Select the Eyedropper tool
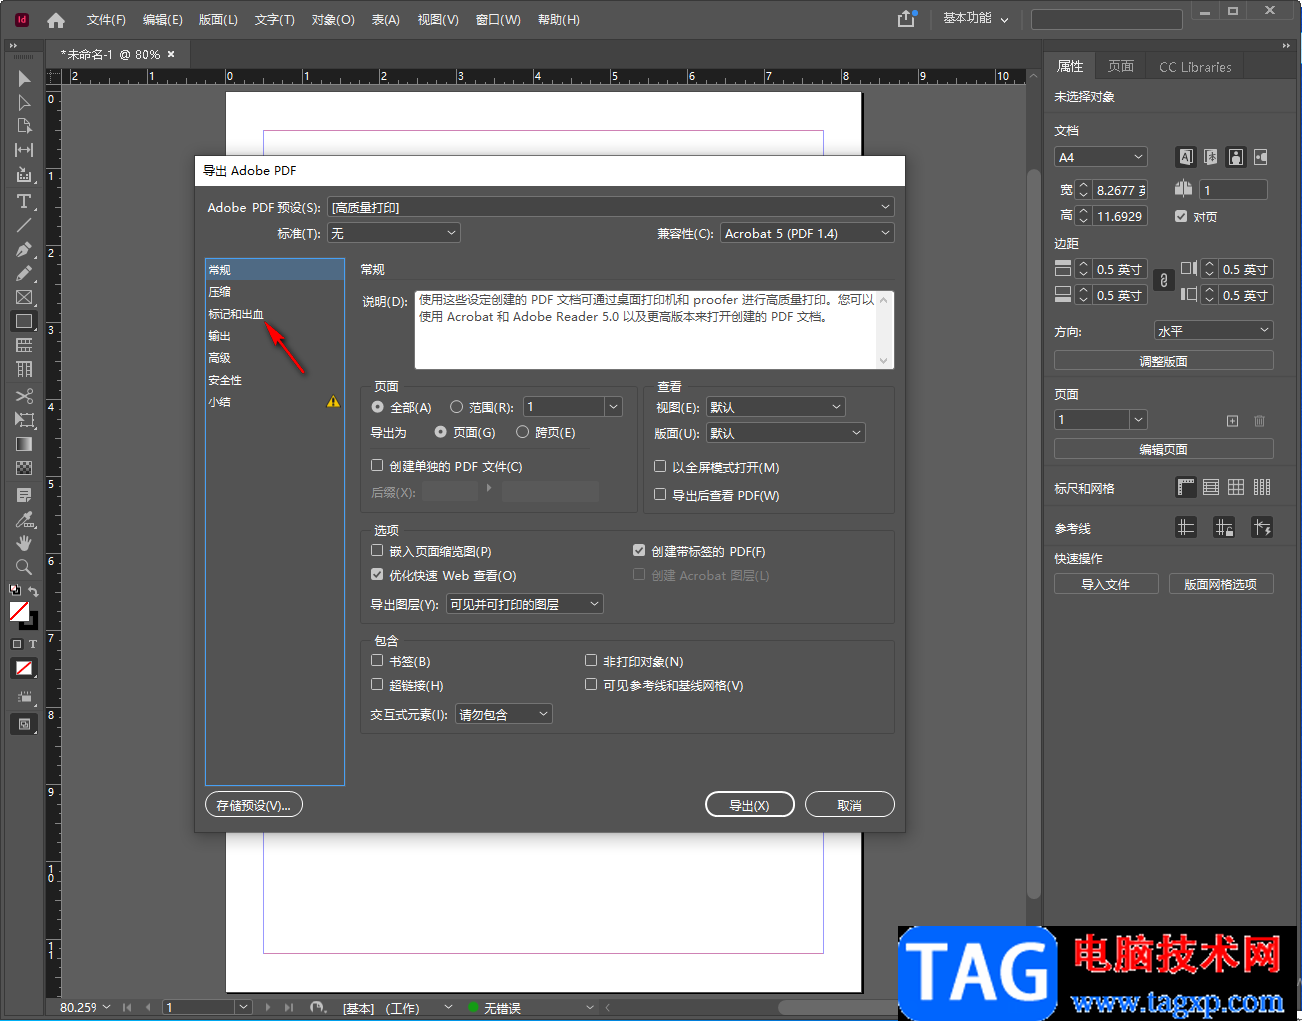This screenshot has width=1302, height=1021. coord(24,519)
